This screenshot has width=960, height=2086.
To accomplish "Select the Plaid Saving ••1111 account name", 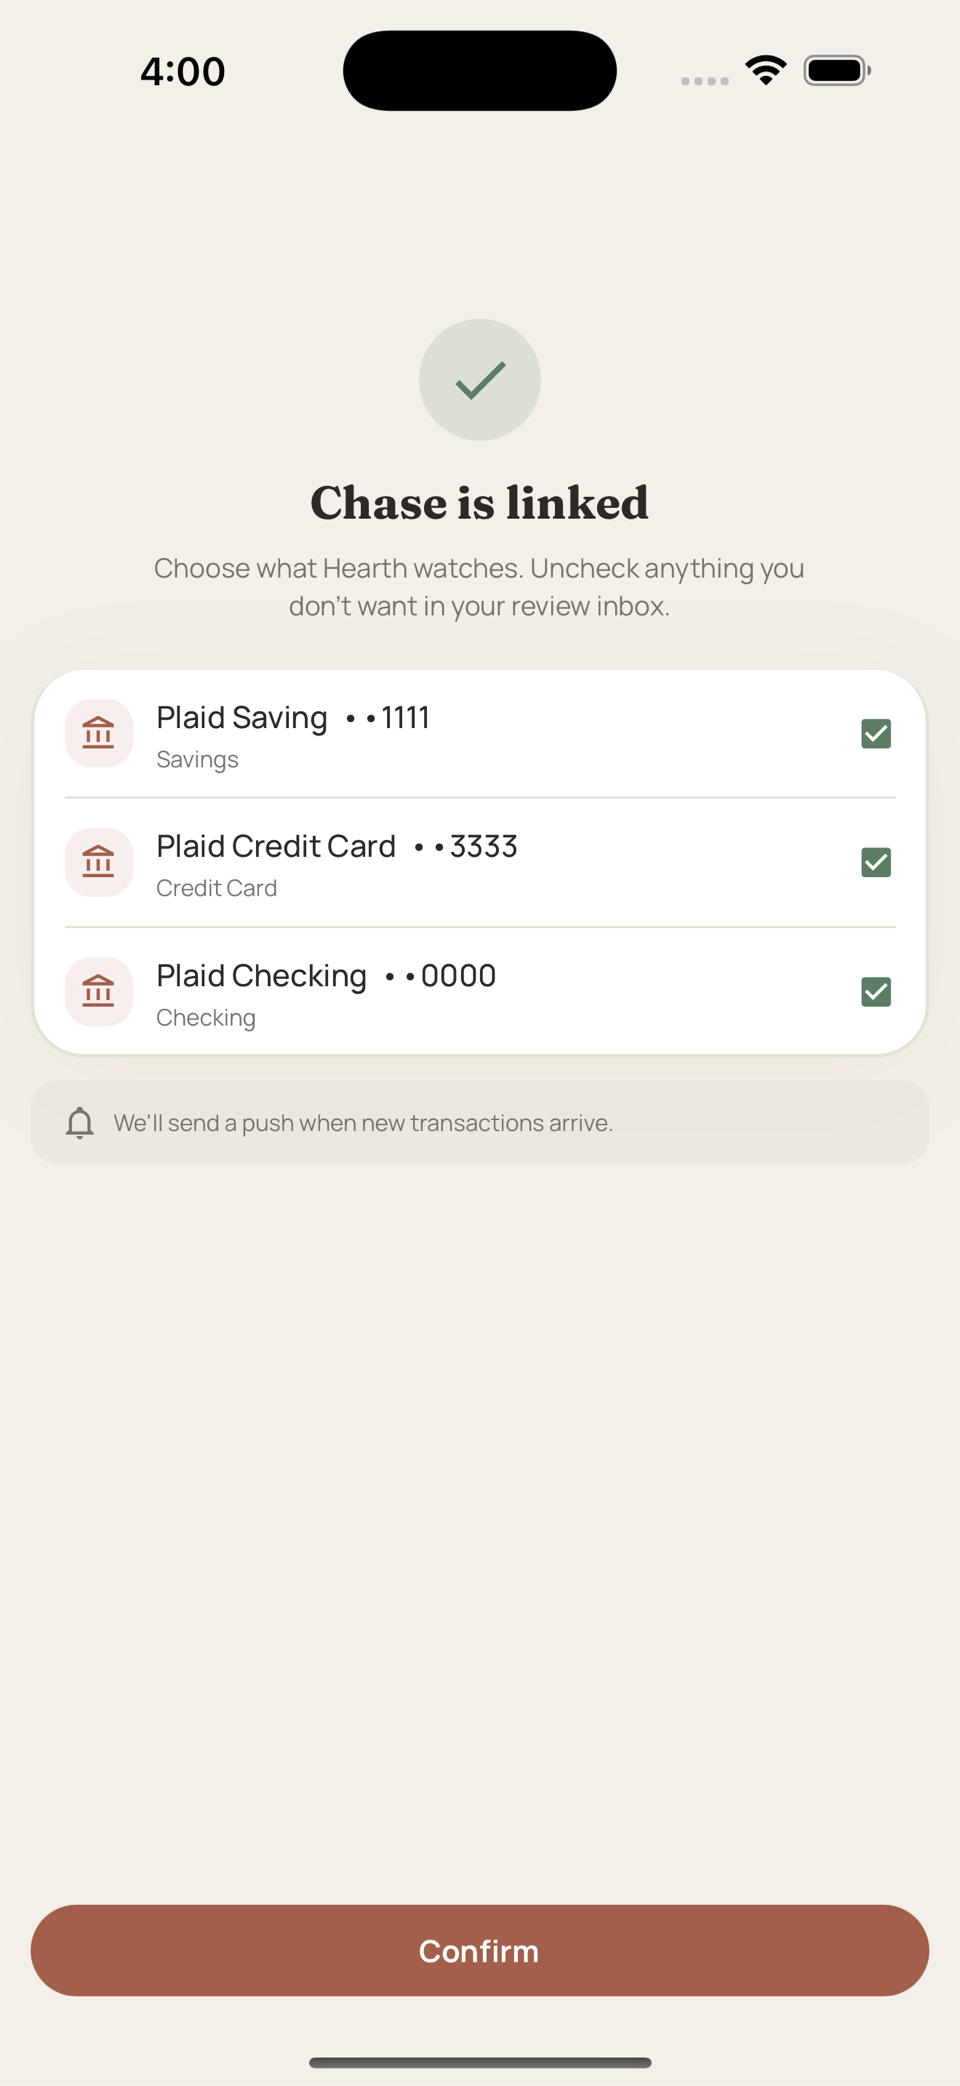I will 293,717.
